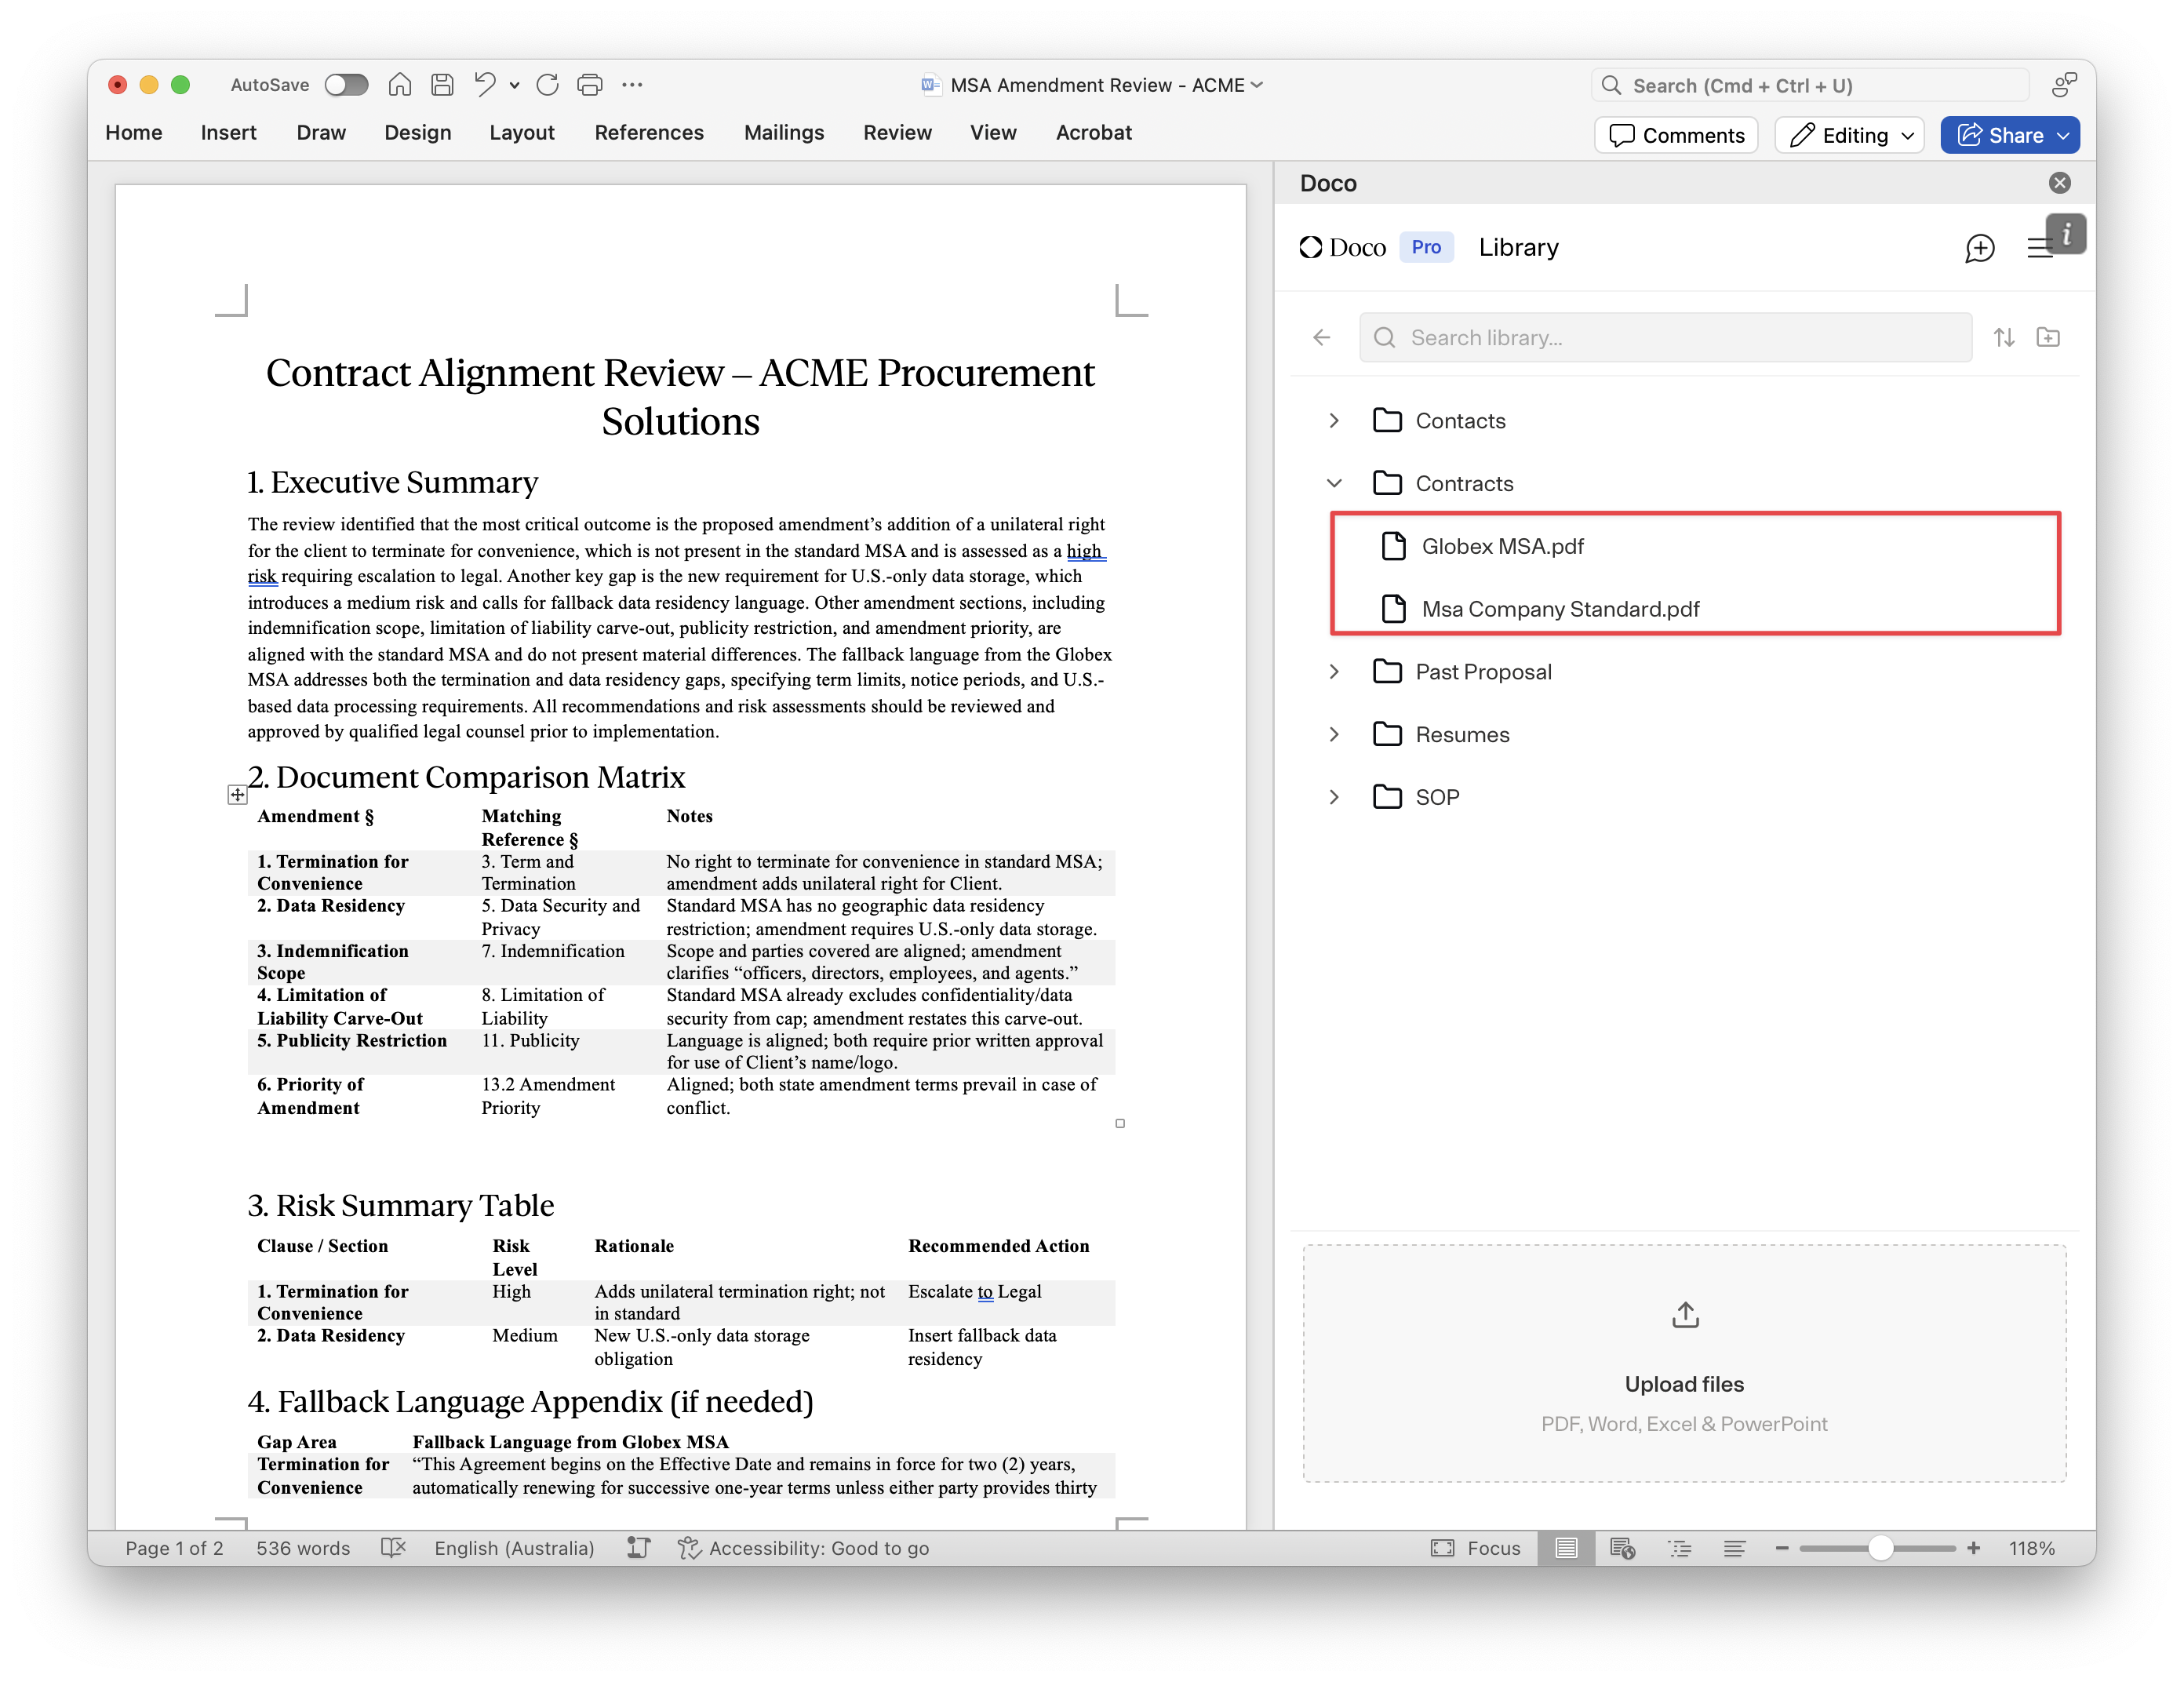Image resolution: width=2184 pixels, height=1682 pixels.
Task: Start a new chat in Doco
Action: click(x=1979, y=248)
